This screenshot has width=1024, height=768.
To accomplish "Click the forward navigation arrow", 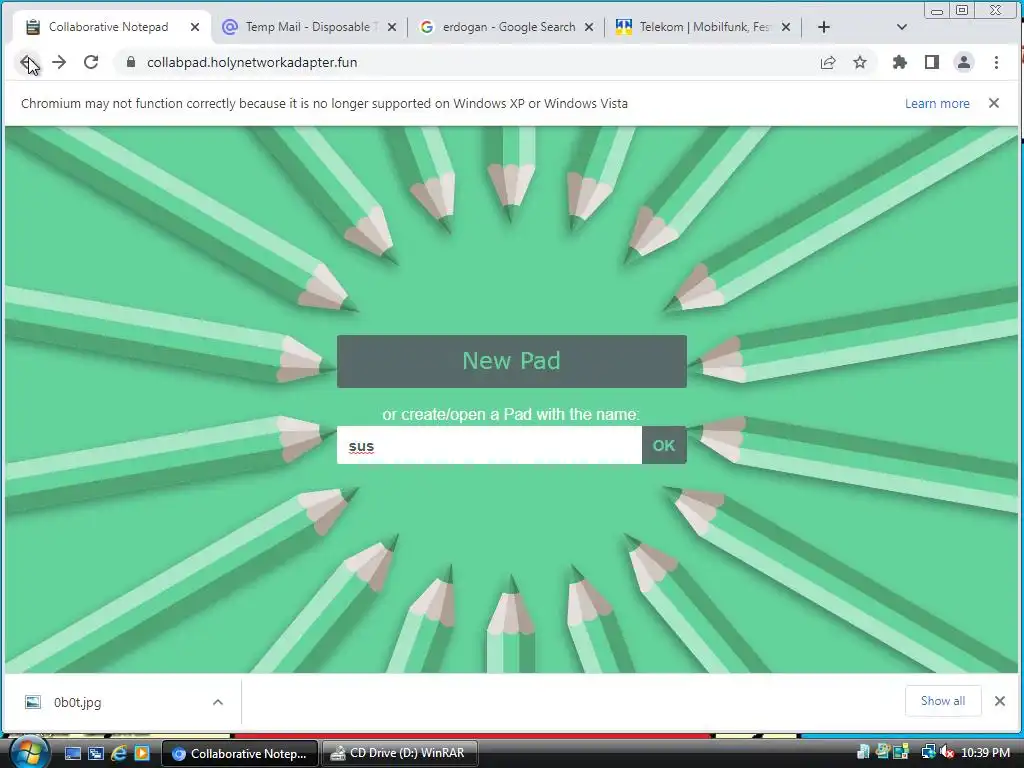I will (59, 63).
